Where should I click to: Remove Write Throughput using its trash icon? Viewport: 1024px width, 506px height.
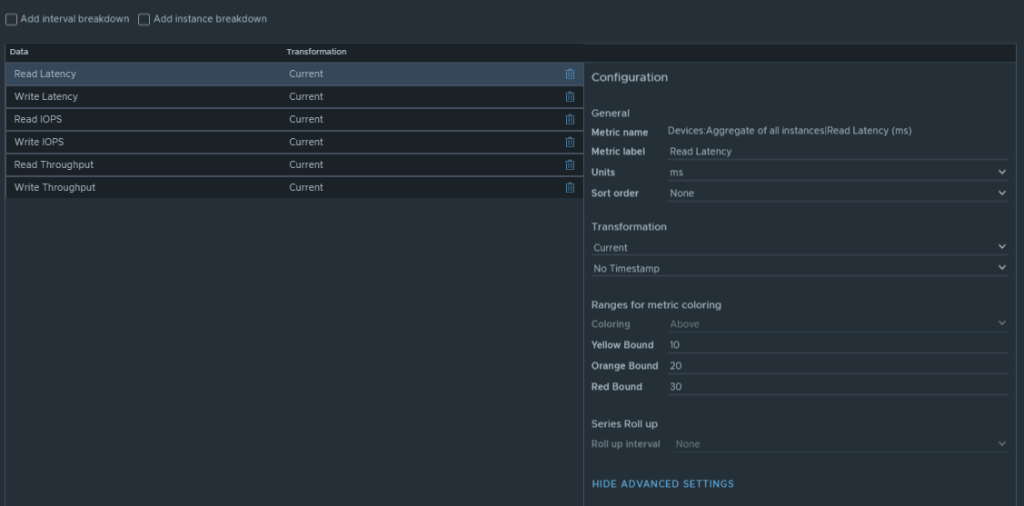570,188
